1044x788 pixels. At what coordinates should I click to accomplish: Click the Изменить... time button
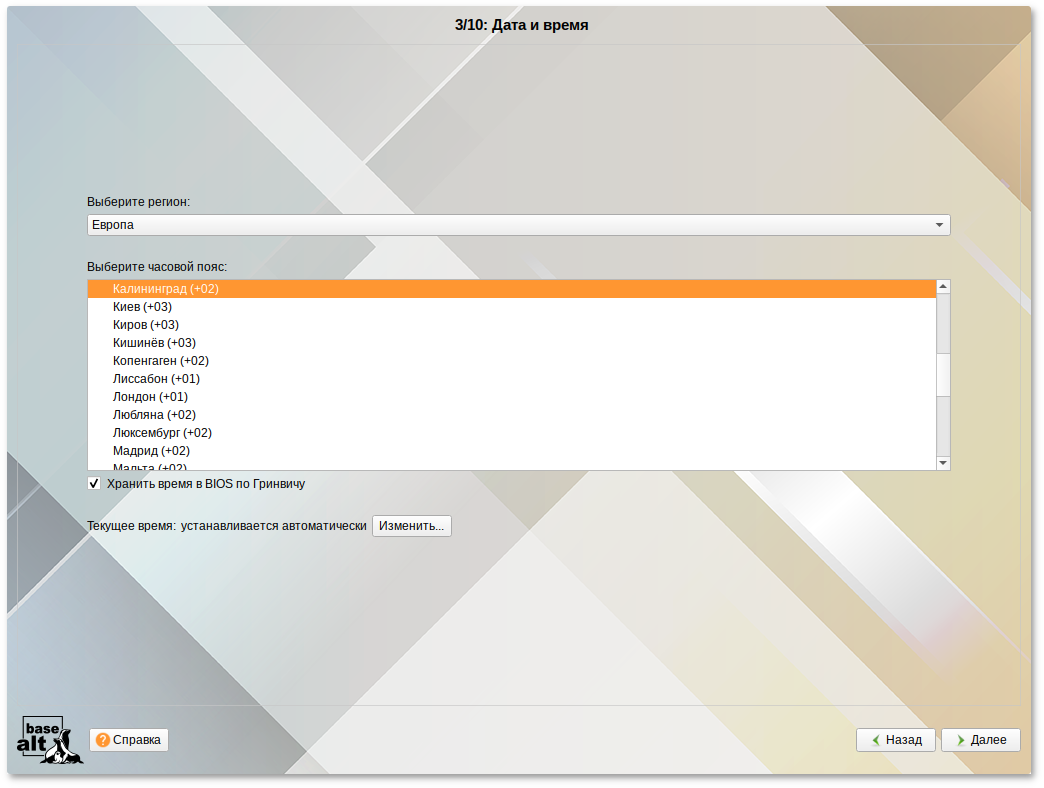[411, 526]
